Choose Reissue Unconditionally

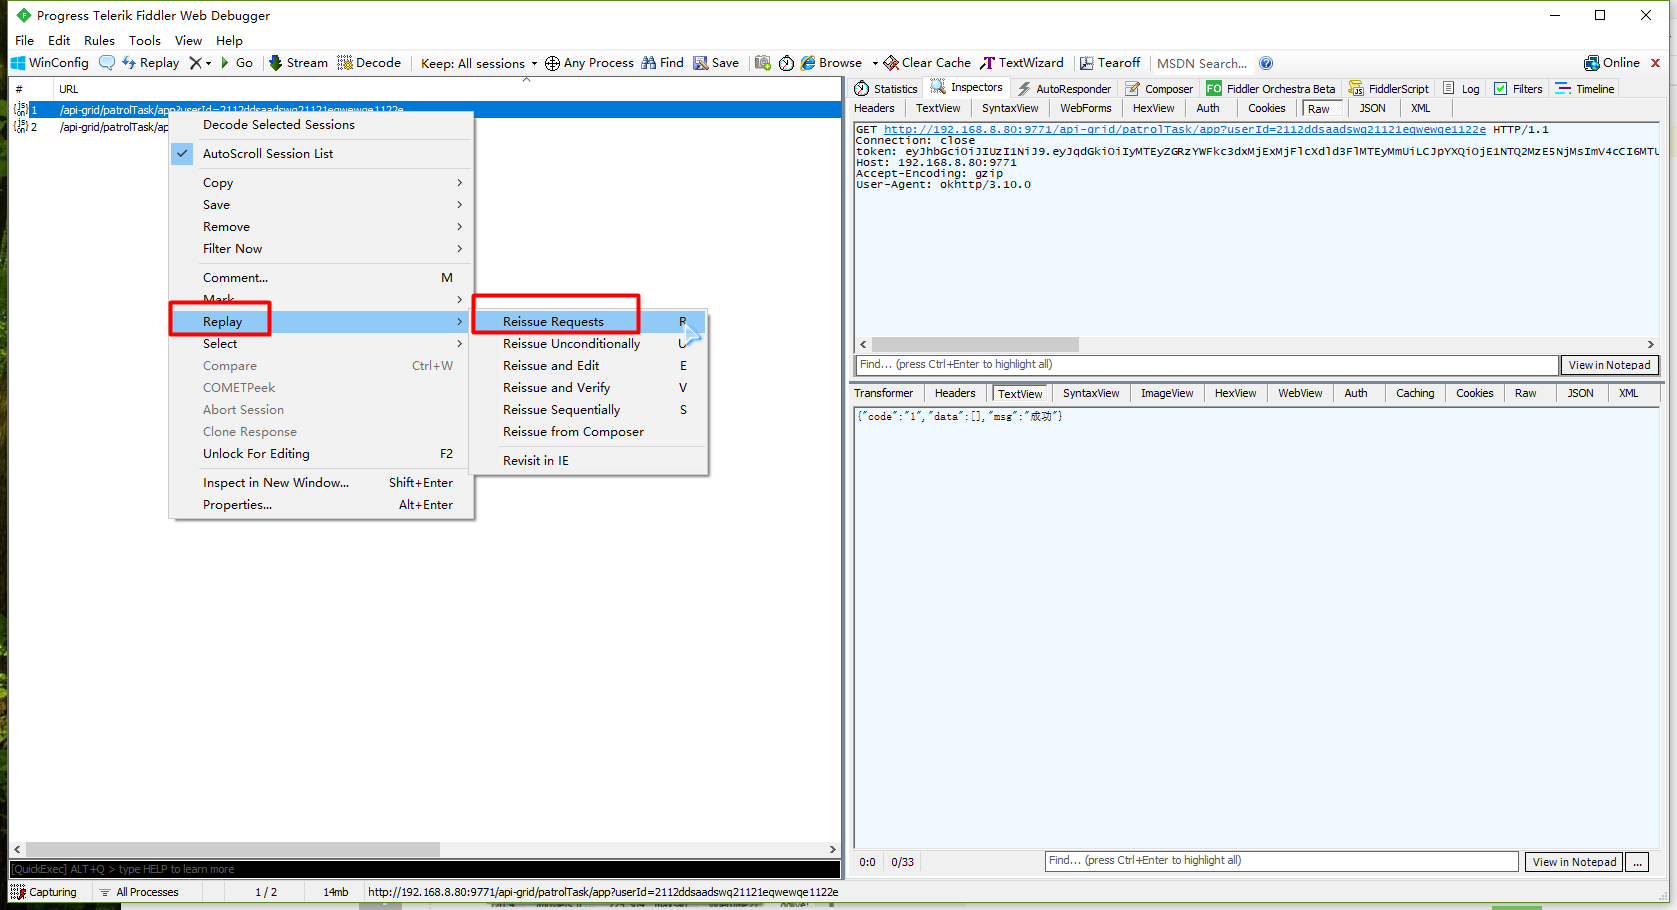pos(589,343)
